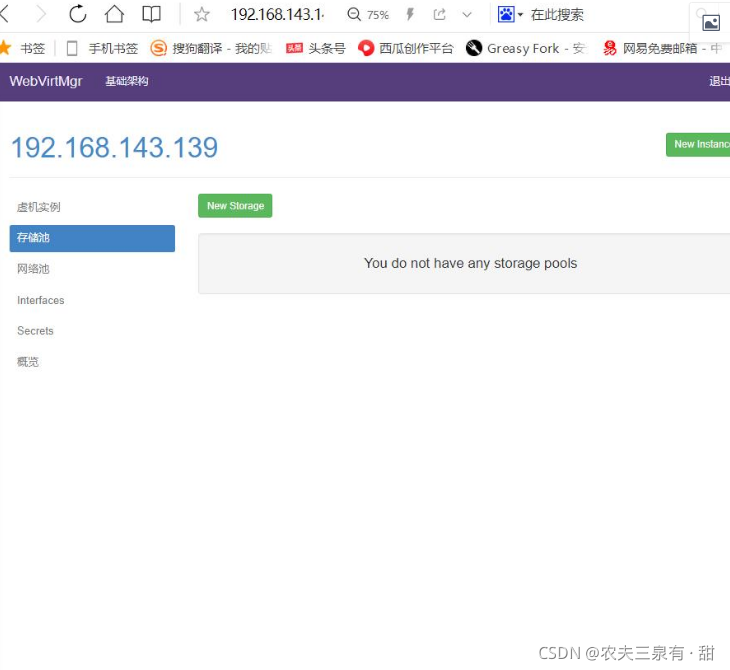Screen dimensions: 730x670
Task: Open the 基础架构 navbar menu
Action: (127, 81)
